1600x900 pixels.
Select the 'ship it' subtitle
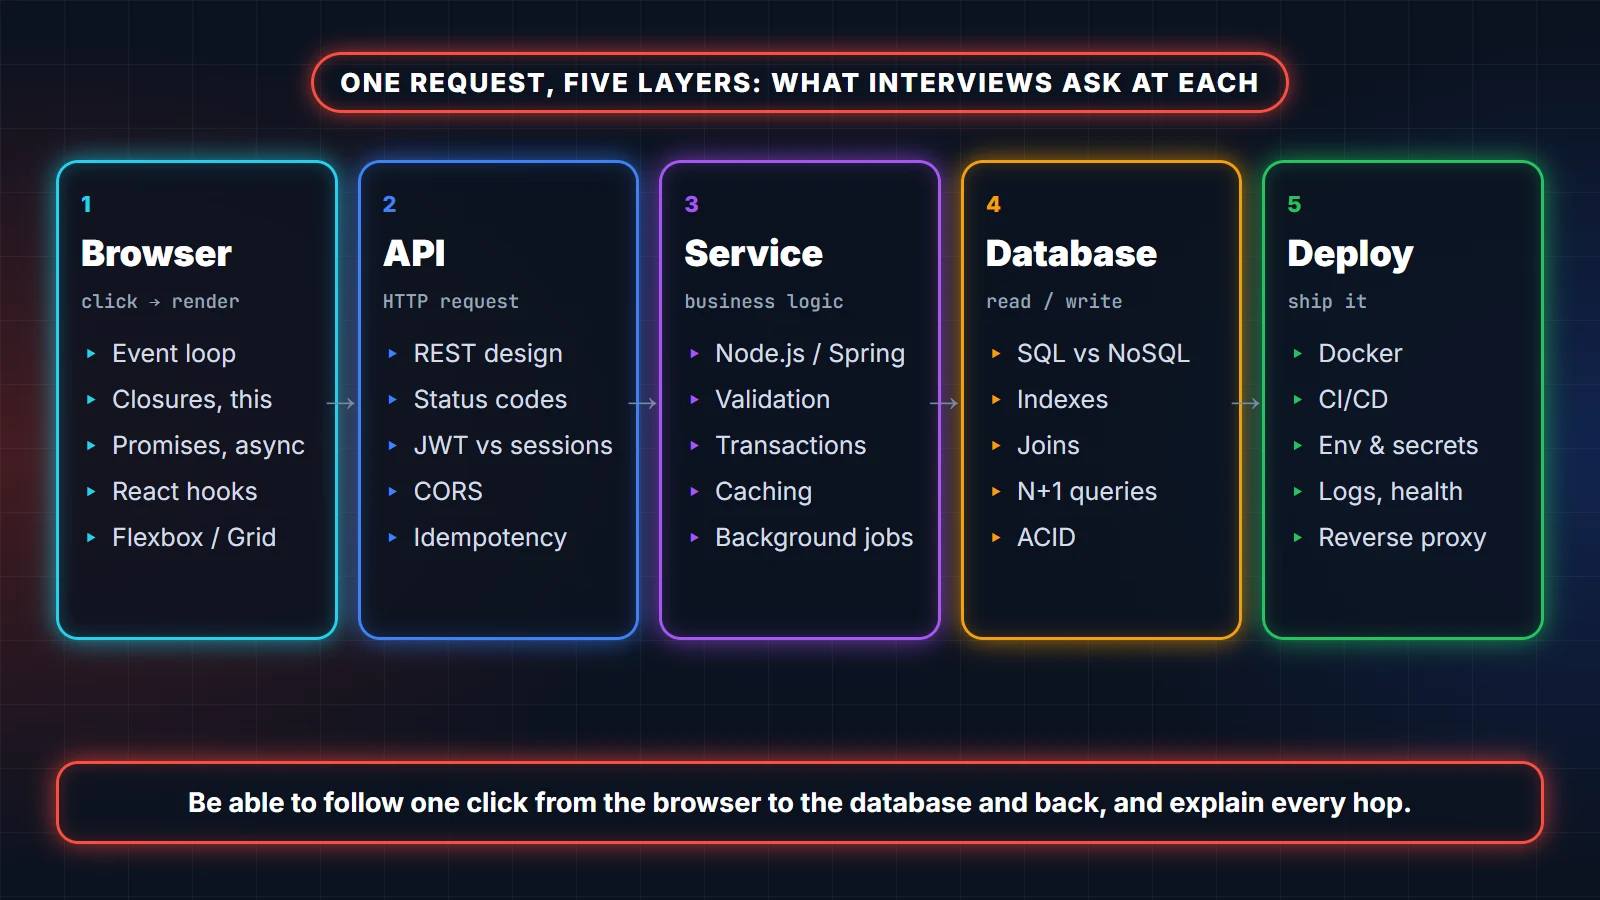tap(1327, 301)
